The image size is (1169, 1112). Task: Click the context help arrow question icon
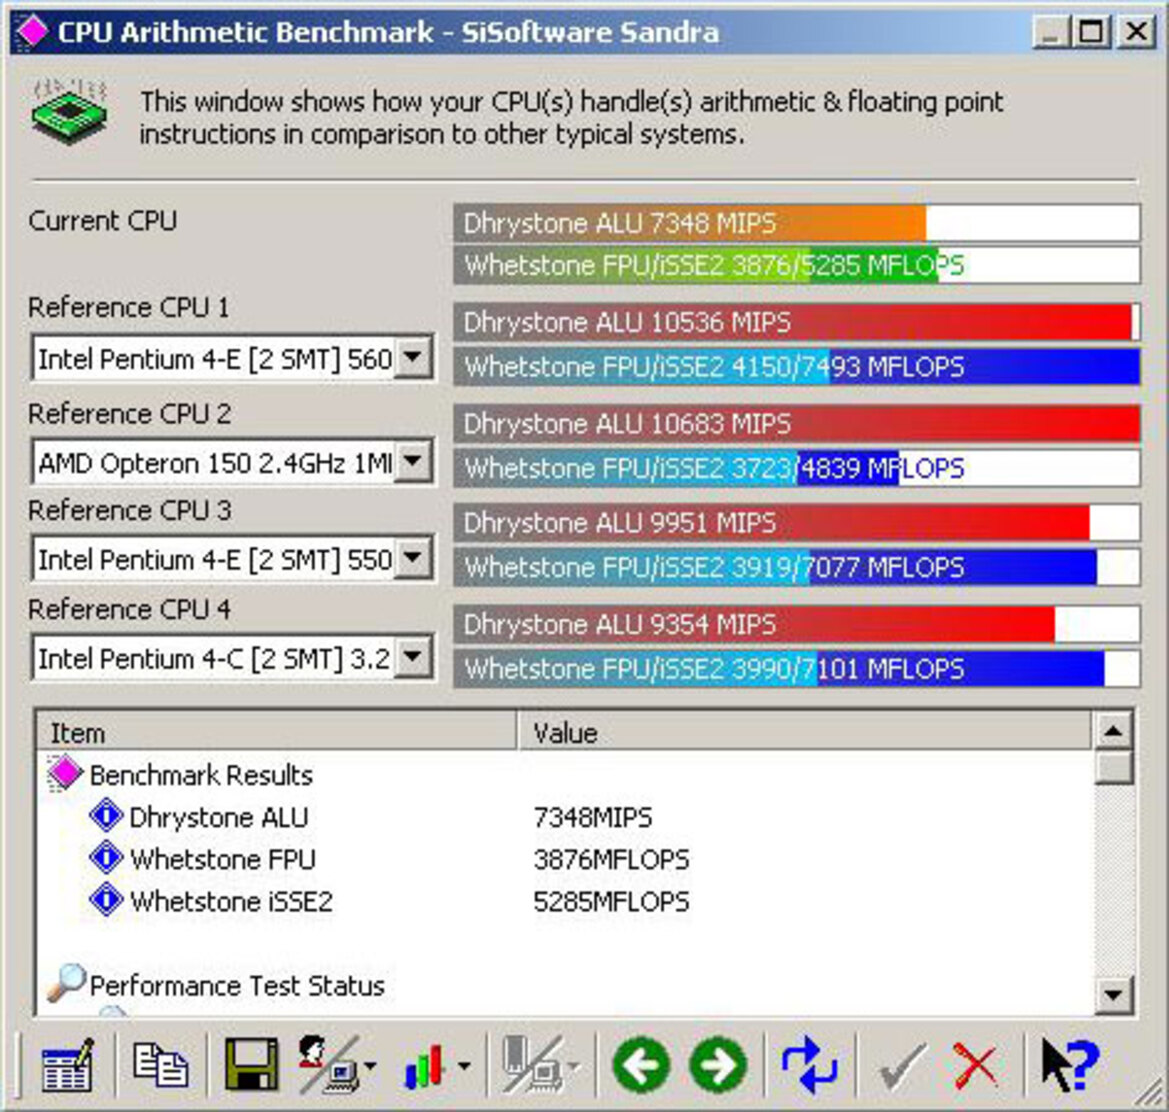click(1070, 1065)
